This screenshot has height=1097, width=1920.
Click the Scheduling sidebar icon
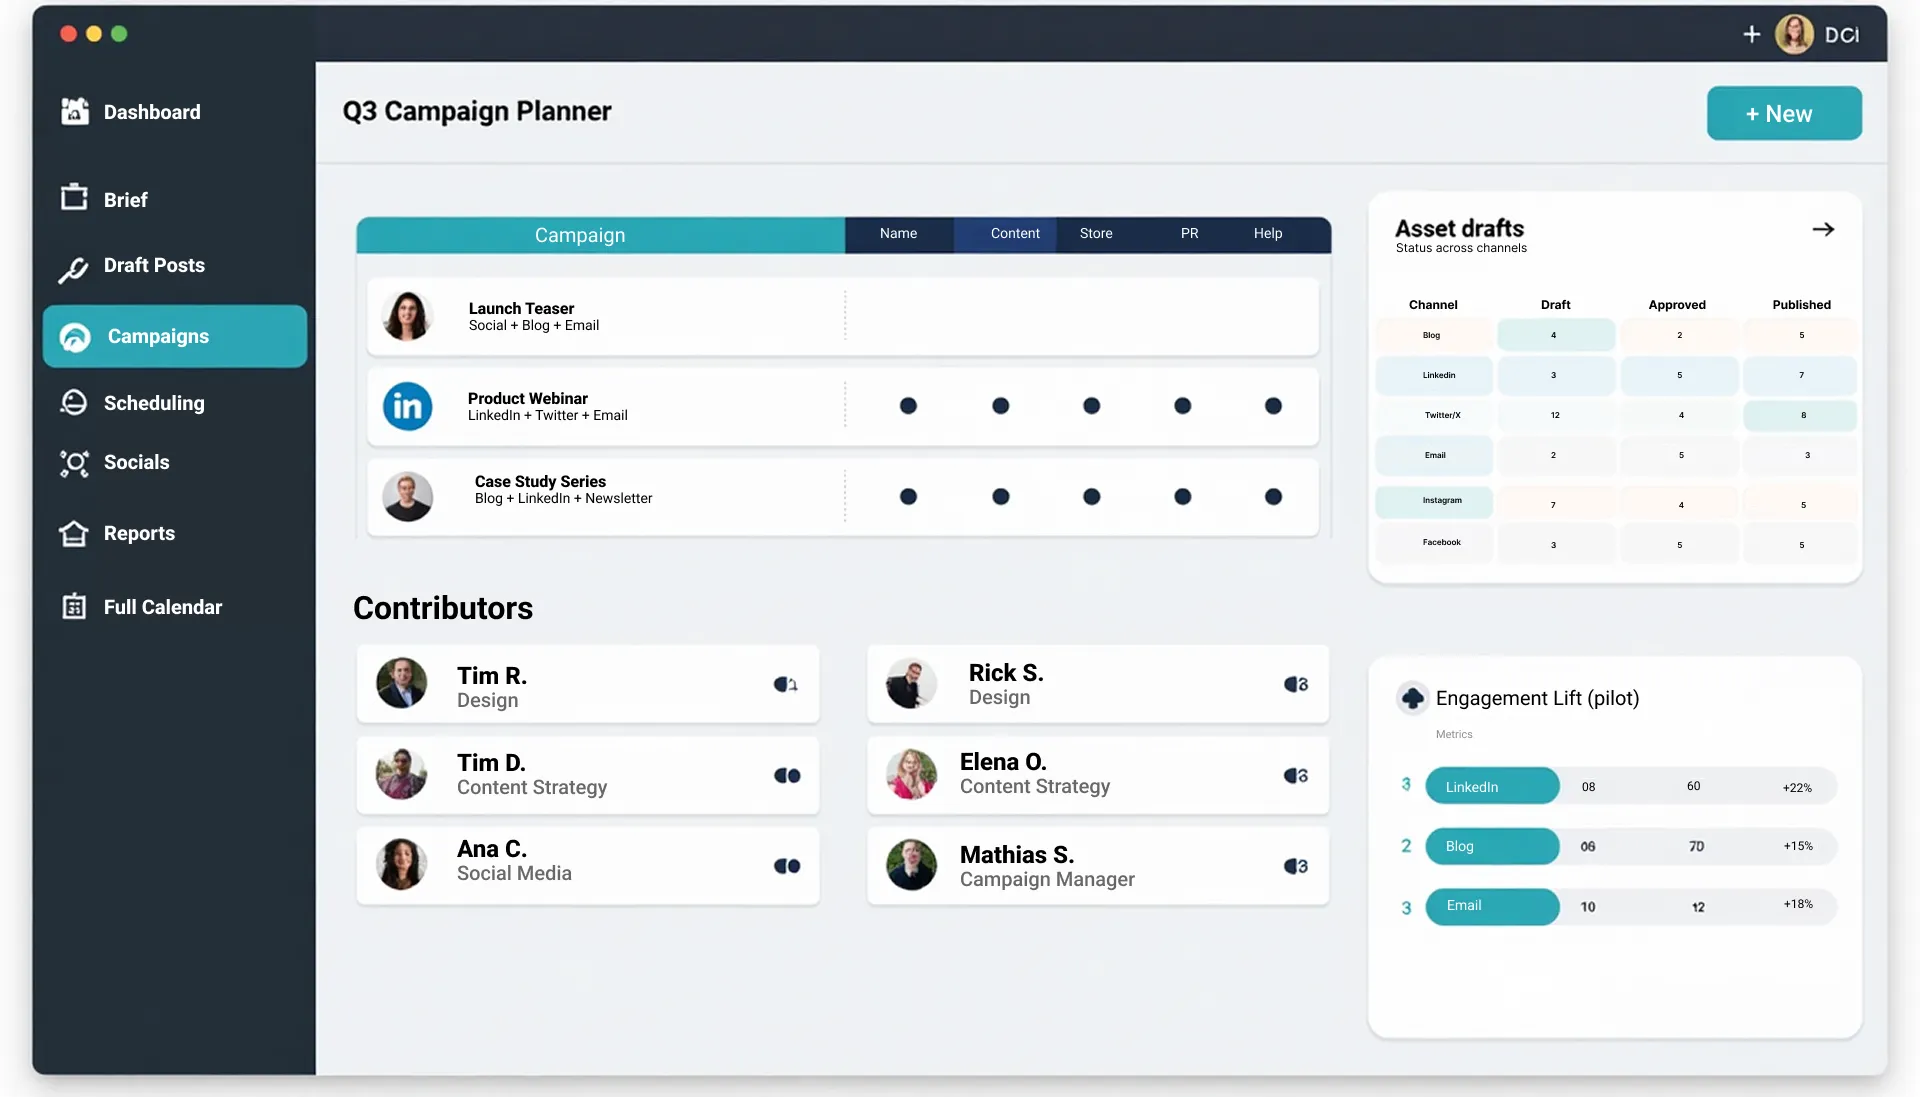(74, 402)
